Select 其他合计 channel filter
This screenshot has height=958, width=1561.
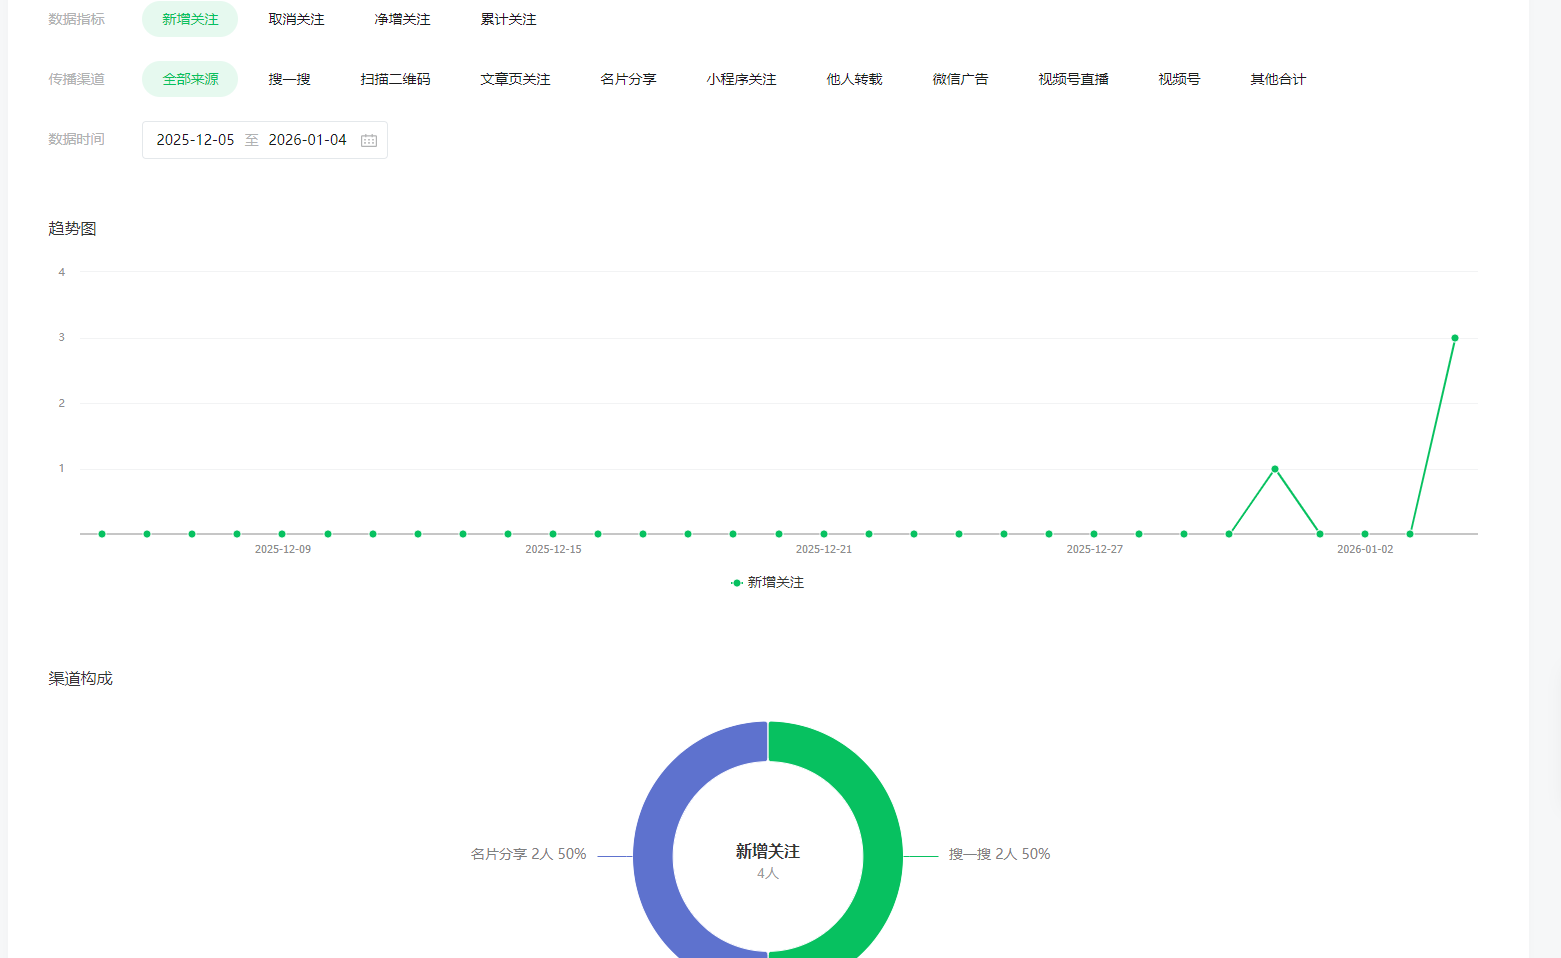(1278, 80)
